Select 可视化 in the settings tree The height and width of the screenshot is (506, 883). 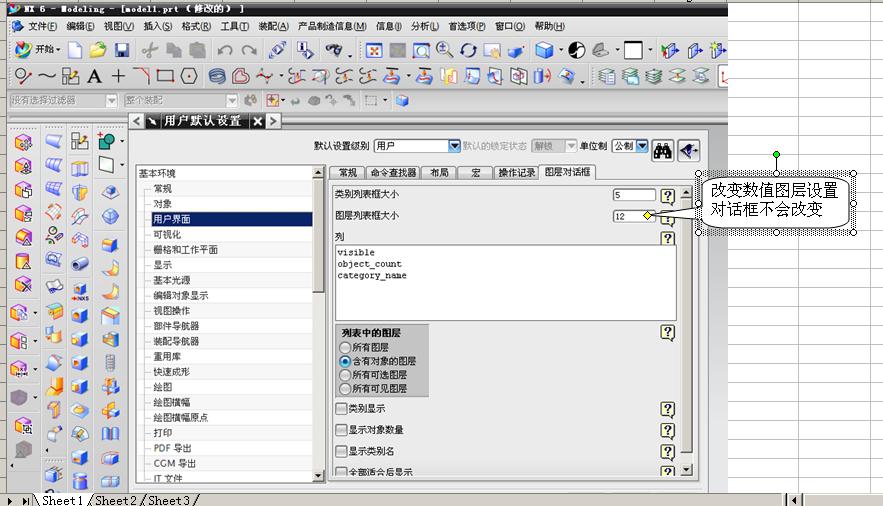167,234
